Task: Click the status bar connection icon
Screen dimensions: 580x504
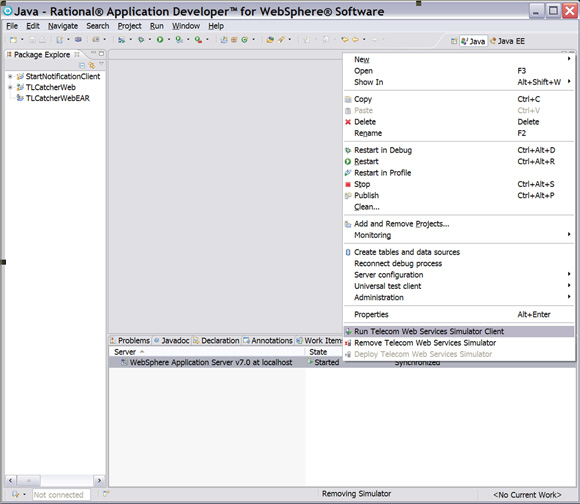Action: [x=15, y=494]
